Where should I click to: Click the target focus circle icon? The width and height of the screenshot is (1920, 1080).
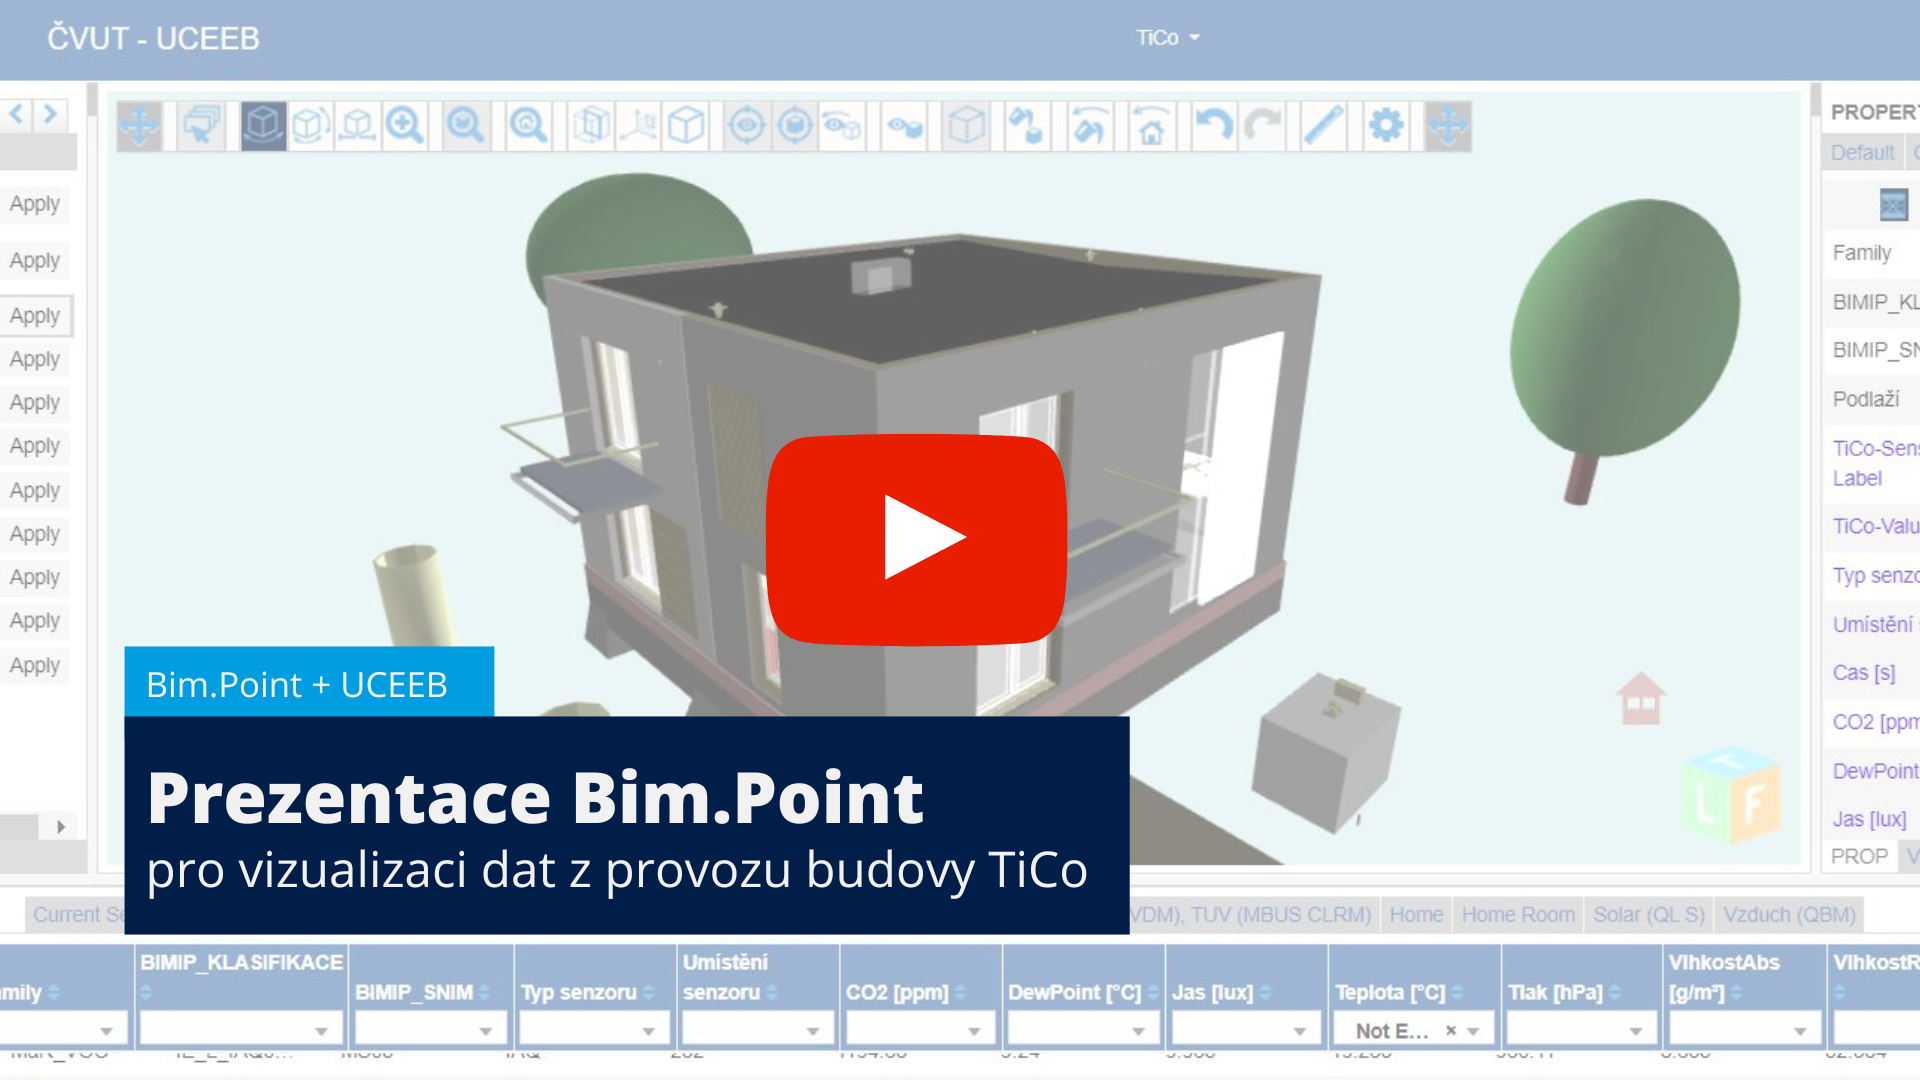point(747,126)
